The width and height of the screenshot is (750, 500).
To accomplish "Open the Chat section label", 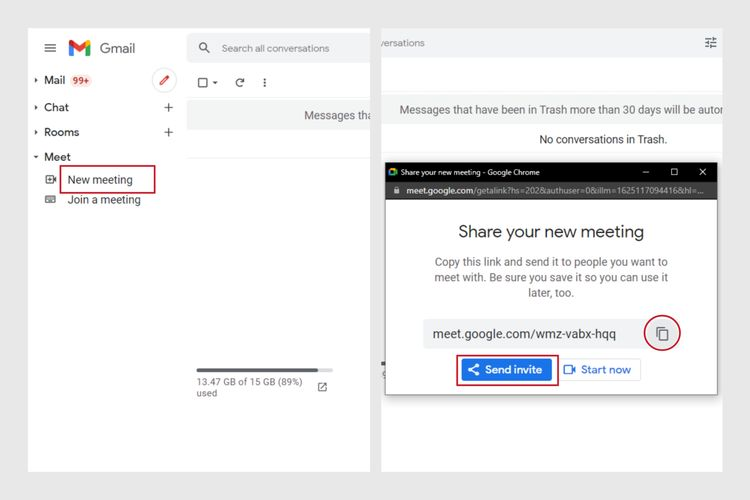I will [x=56, y=107].
